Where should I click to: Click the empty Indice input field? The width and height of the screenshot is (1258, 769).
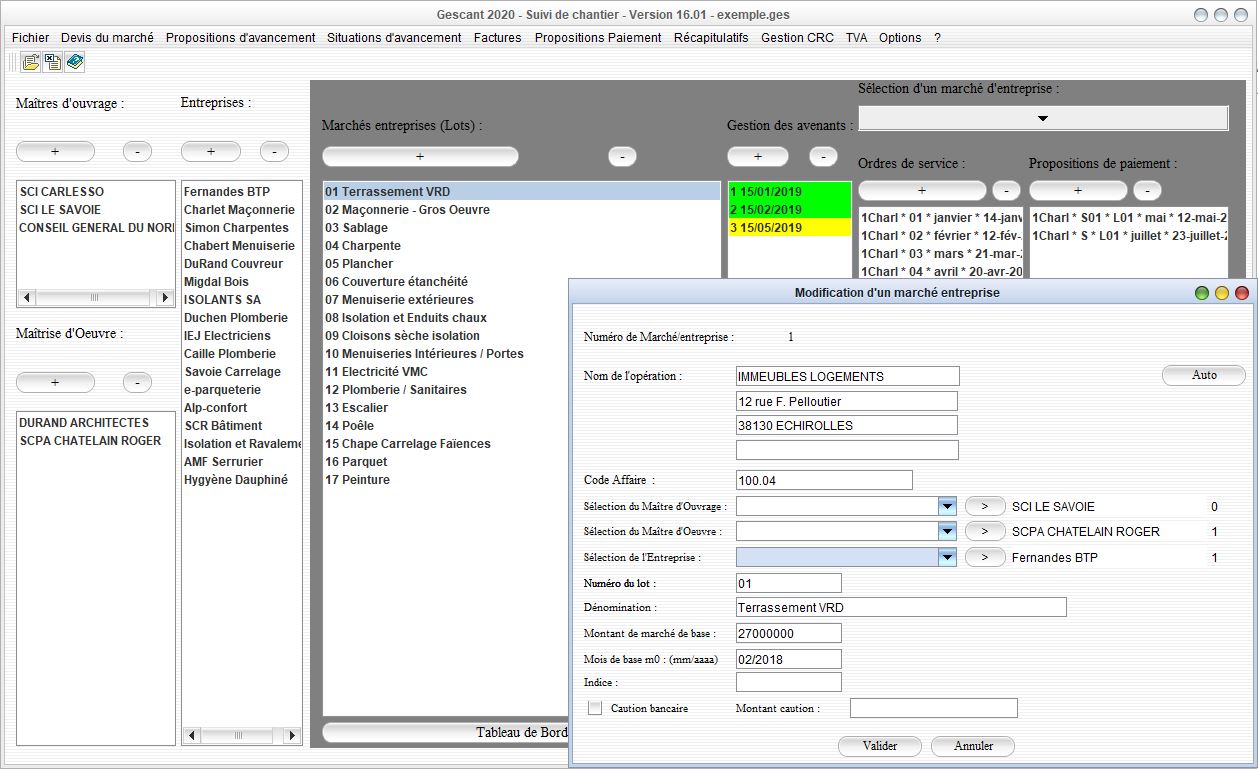click(789, 682)
